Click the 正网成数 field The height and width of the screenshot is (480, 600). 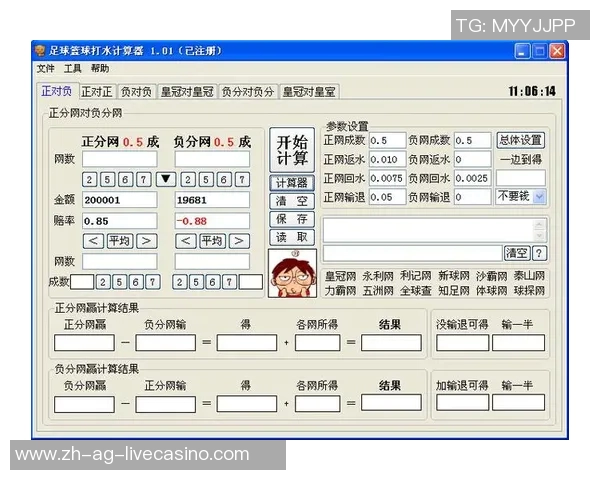click(387, 140)
